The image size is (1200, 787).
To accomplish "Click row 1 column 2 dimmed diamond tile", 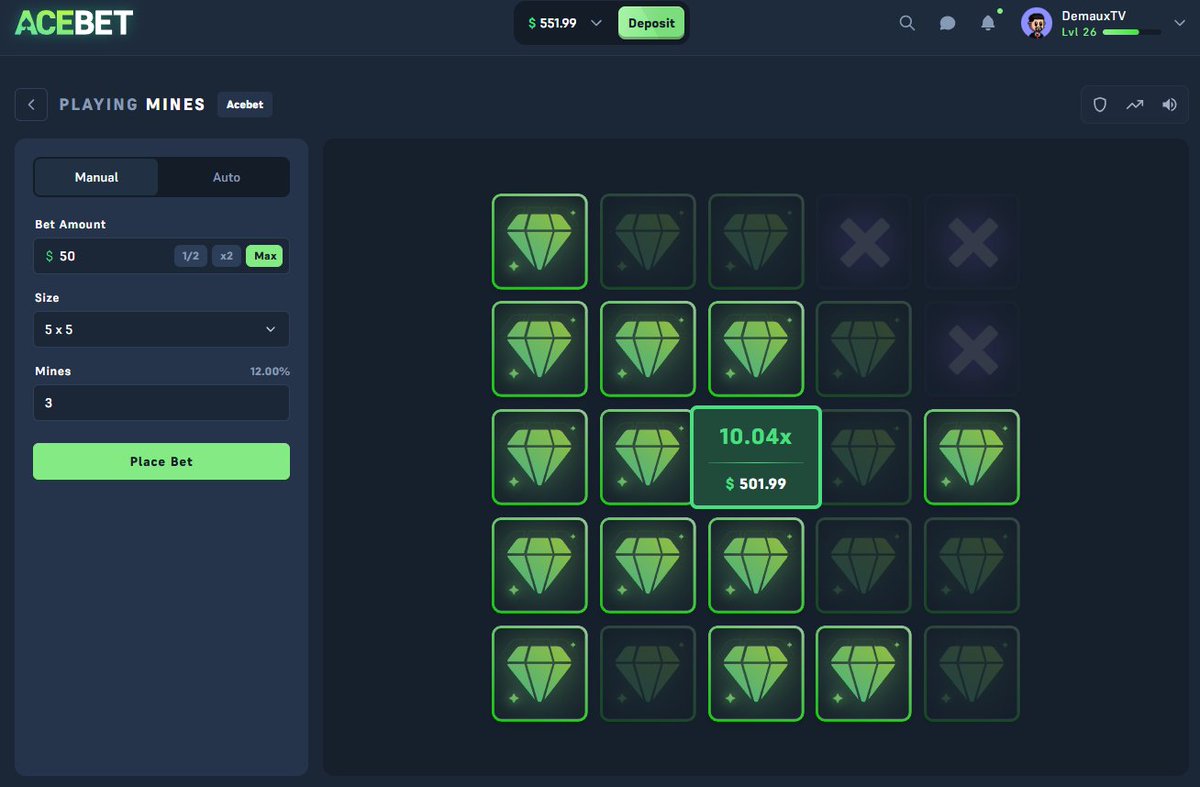I will click(x=648, y=241).
